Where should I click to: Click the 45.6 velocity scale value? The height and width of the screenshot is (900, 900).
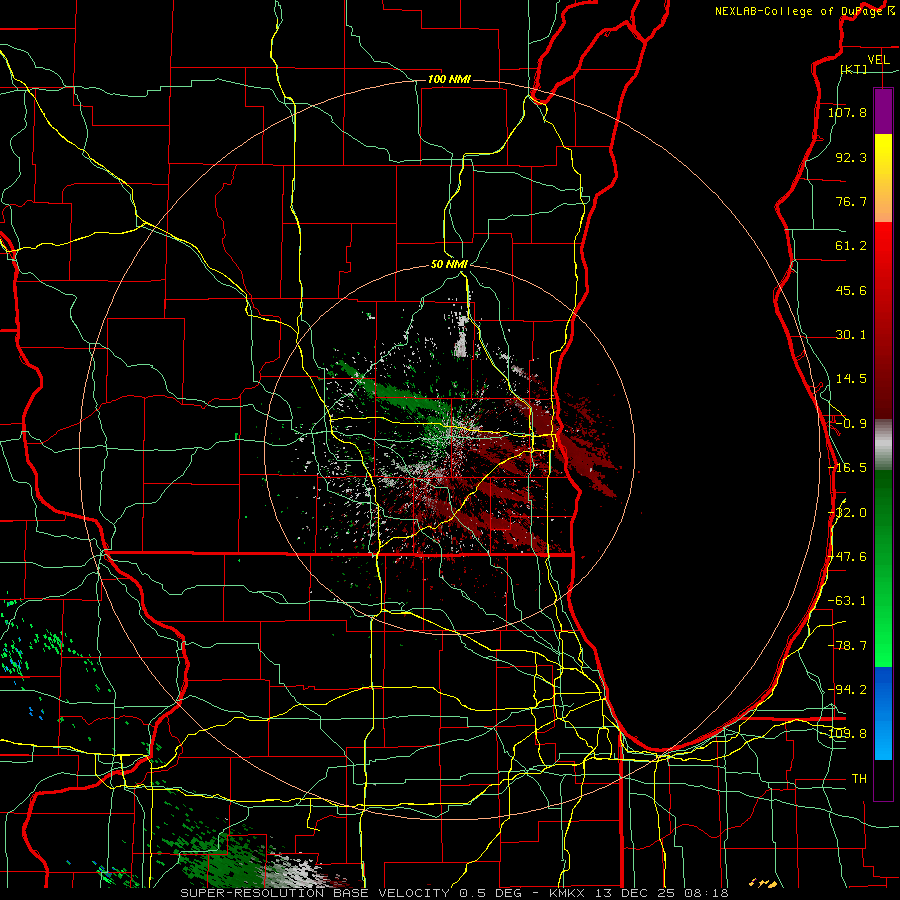tap(851, 290)
